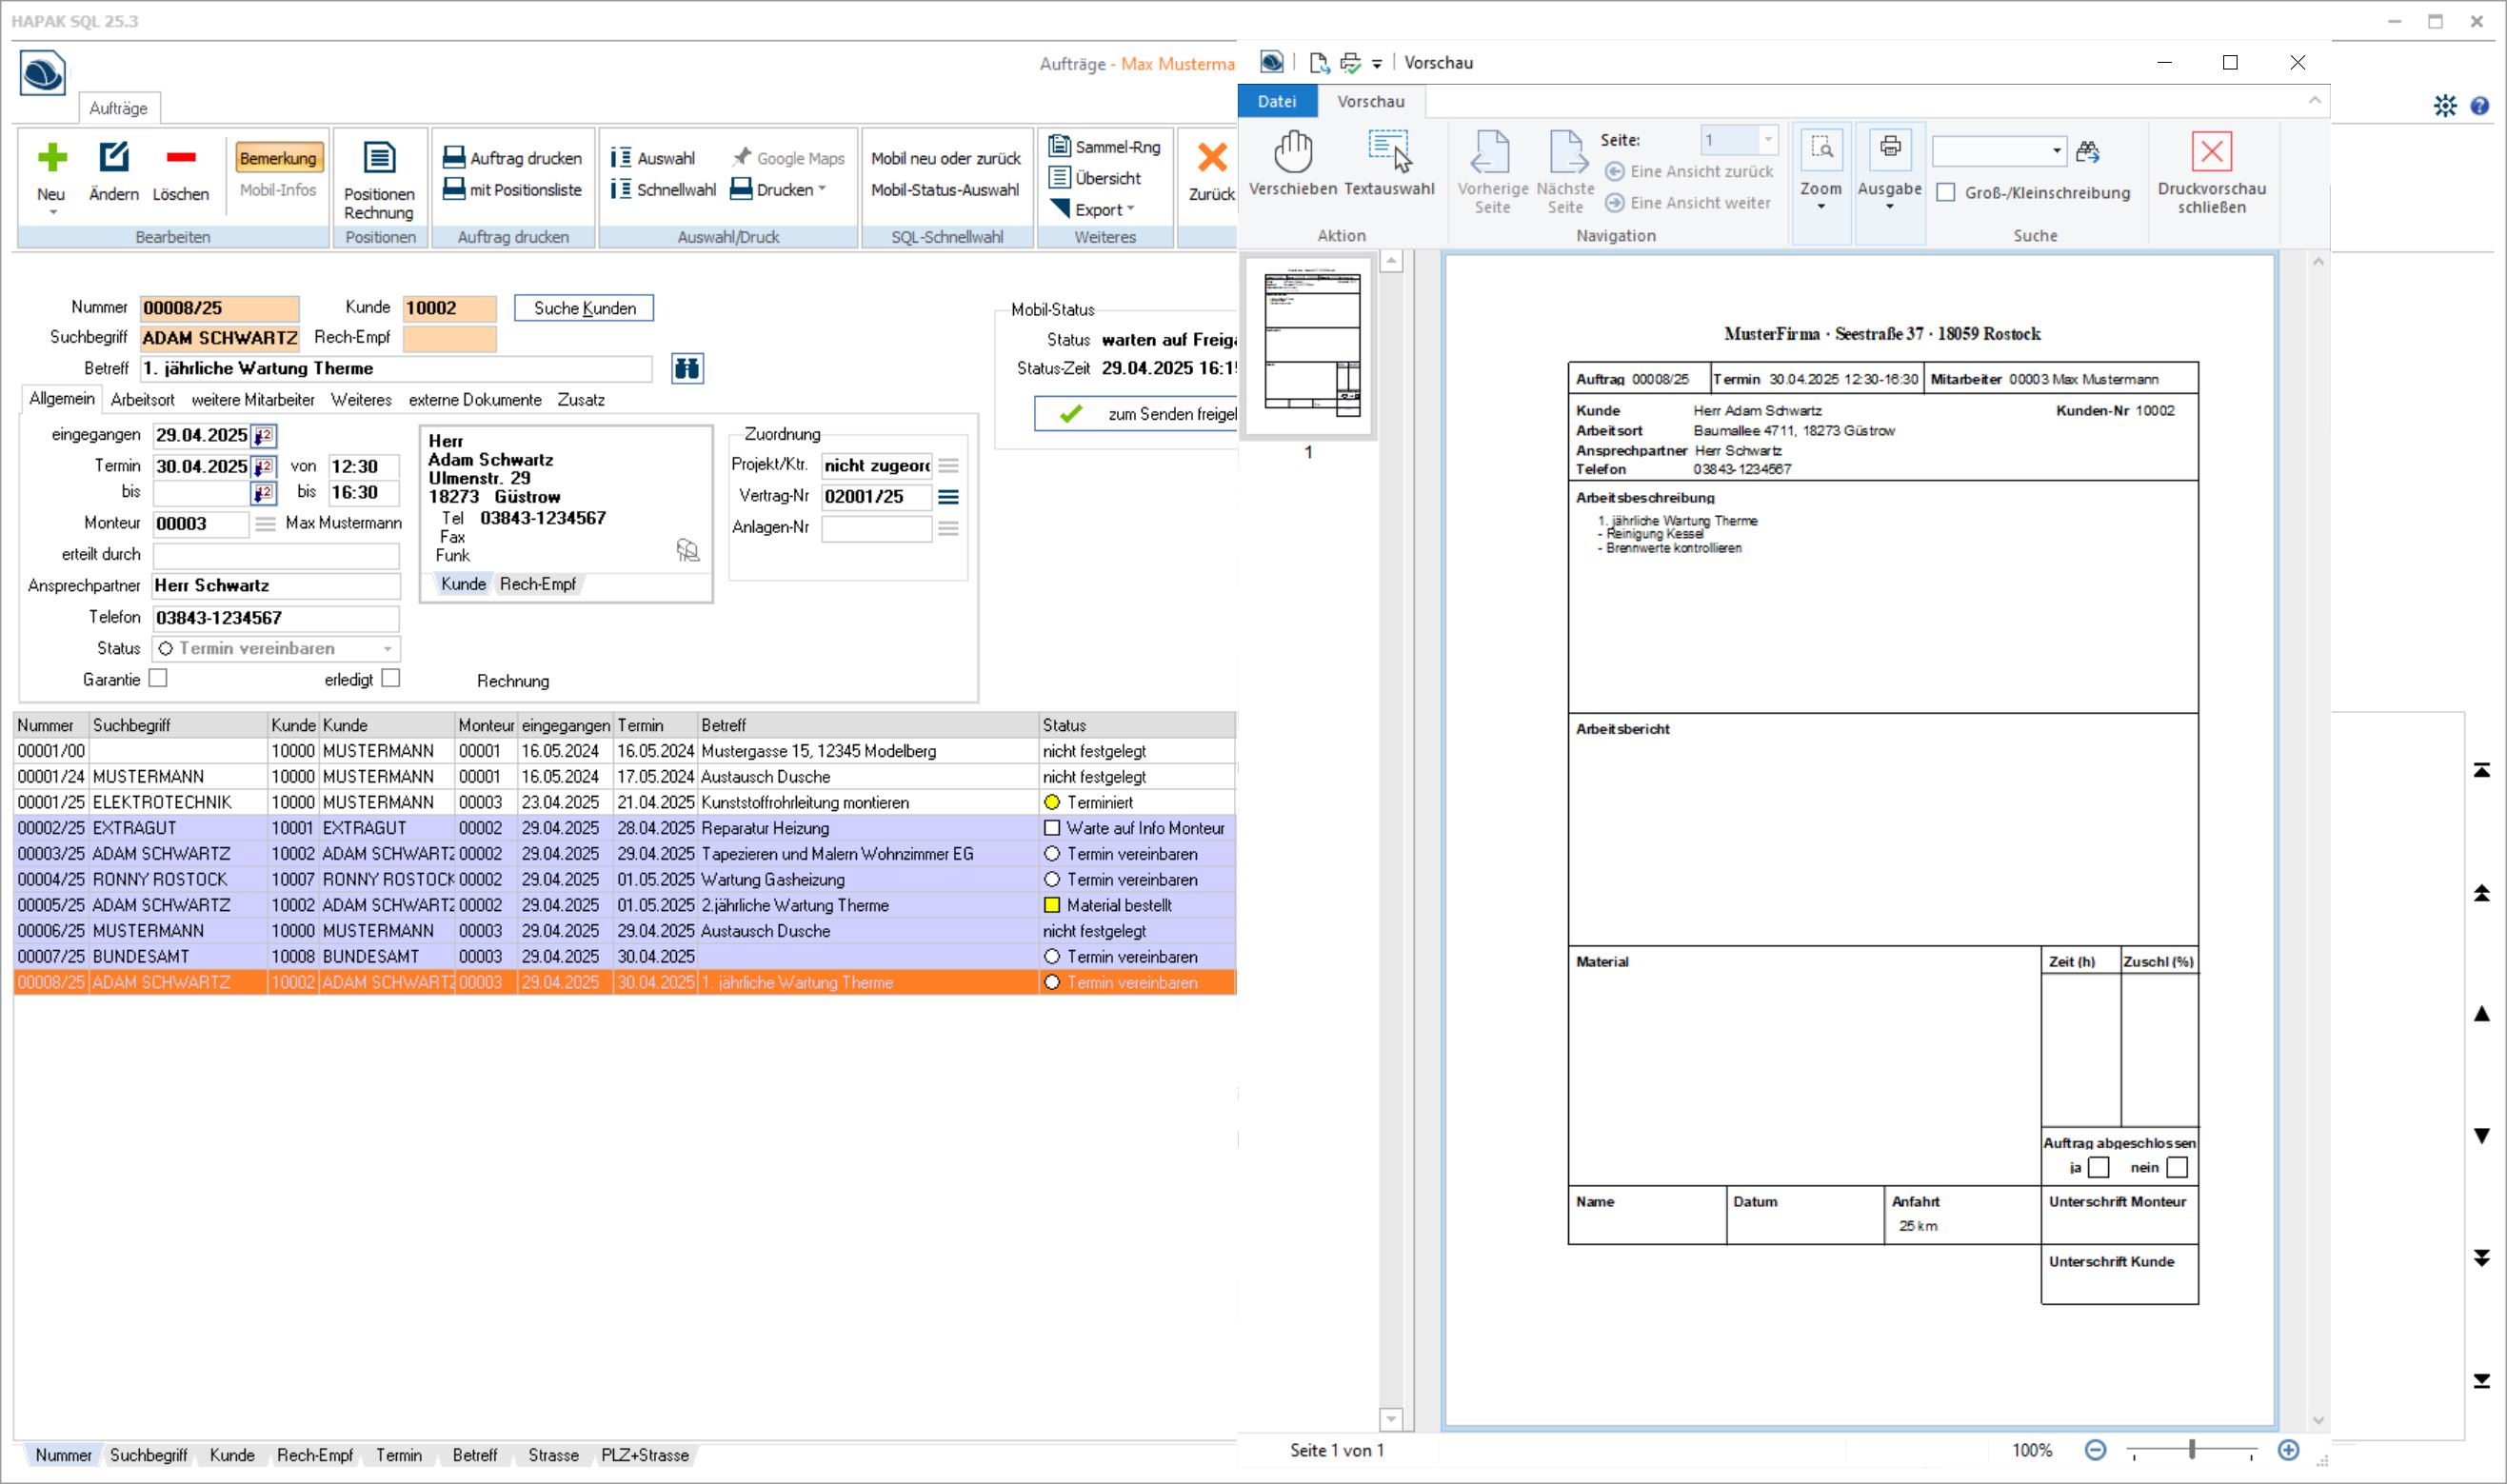Viewport: 2507px width, 1484px height.
Task: Open the Ausgabe dropdown menu
Action: tap(1889, 206)
